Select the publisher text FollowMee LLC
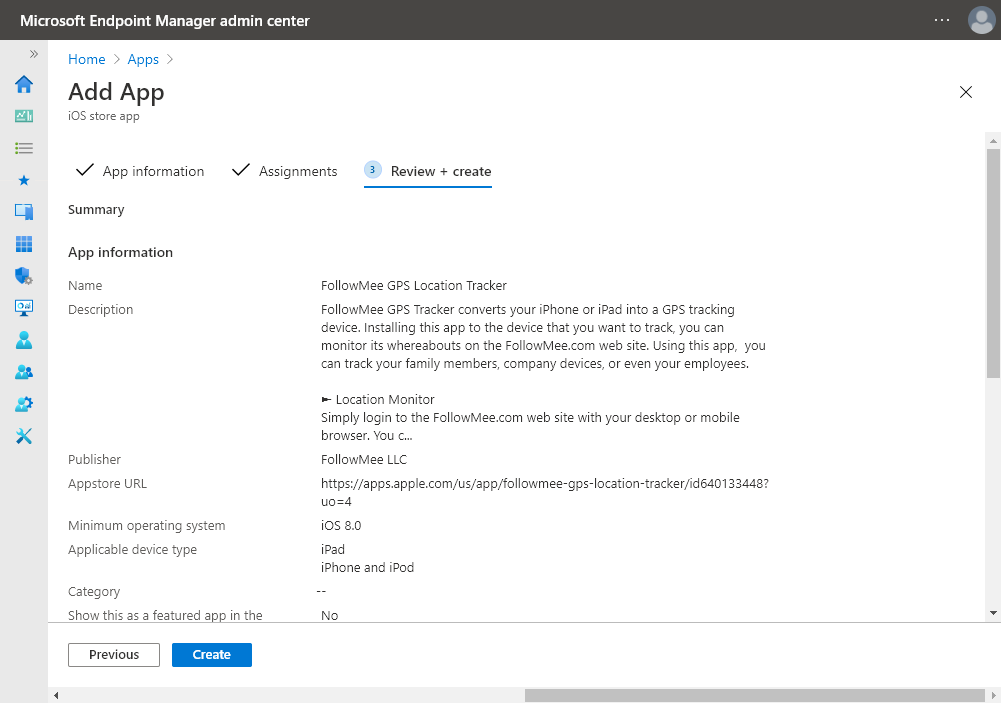Image resolution: width=1001 pixels, height=703 pixels. [x=364, y=459]
